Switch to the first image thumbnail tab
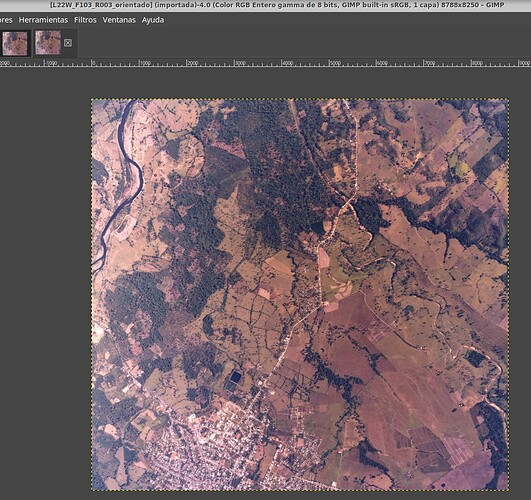 (x=15, y=43)
